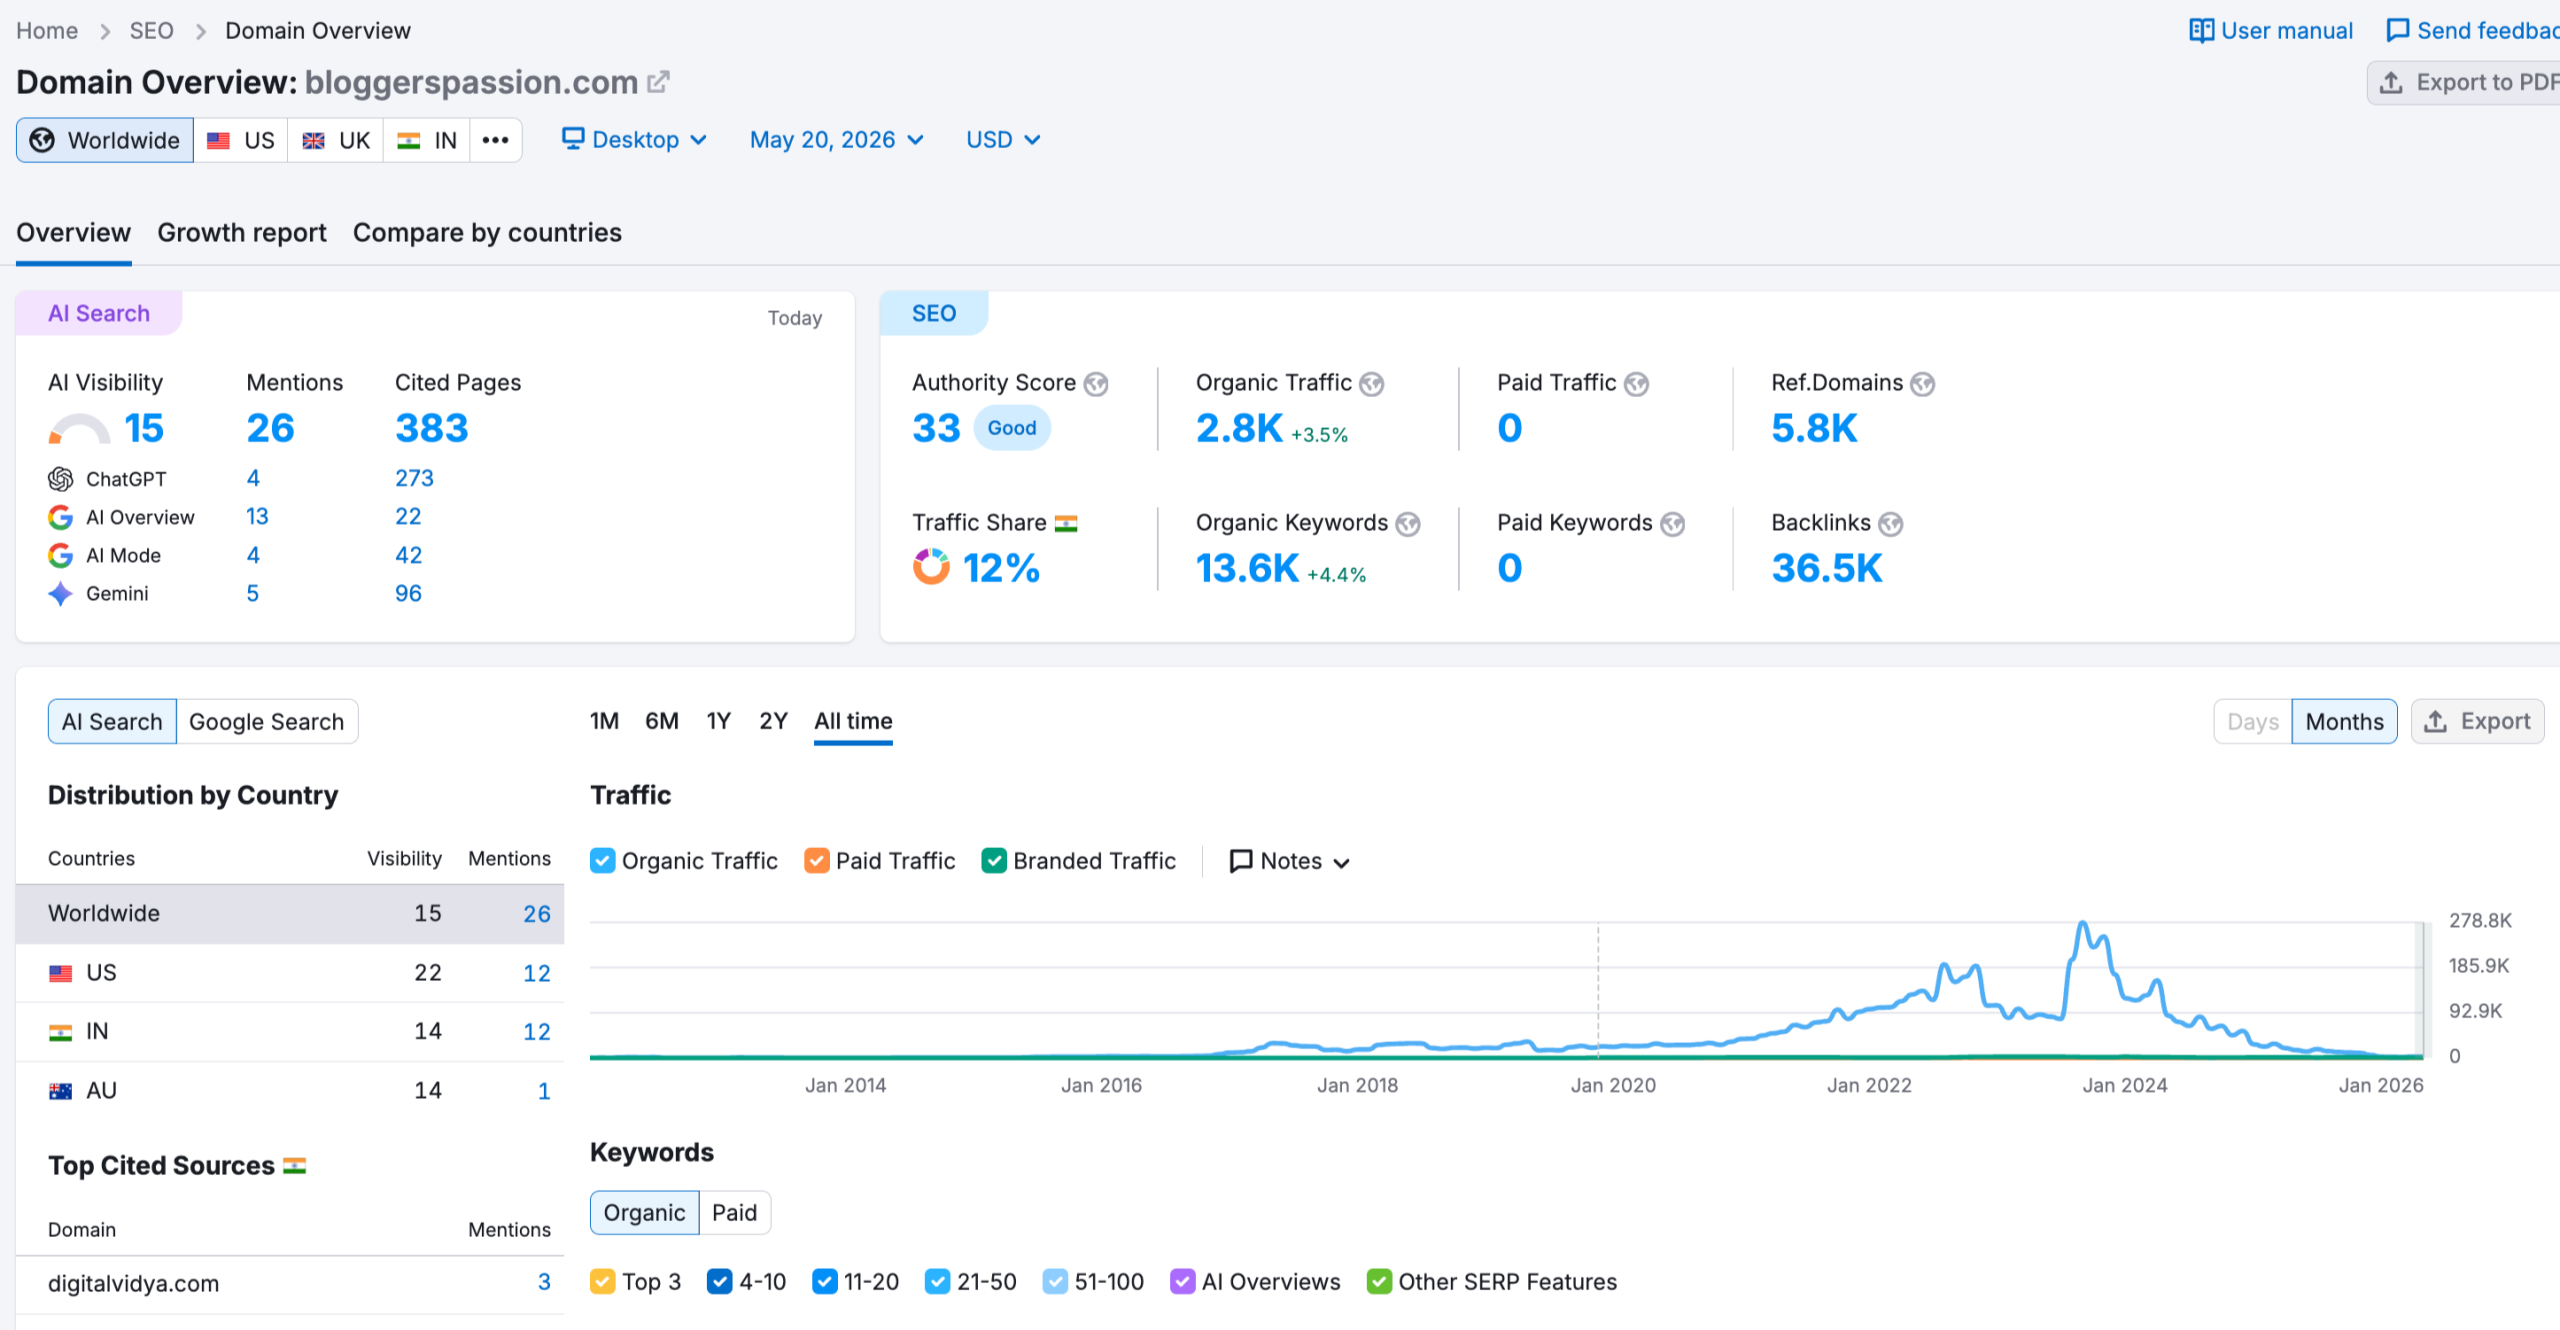The image size is (2560, 1330).
Task: Toggle the Branded Traffic checkbox
Action: tap(994, 861)
